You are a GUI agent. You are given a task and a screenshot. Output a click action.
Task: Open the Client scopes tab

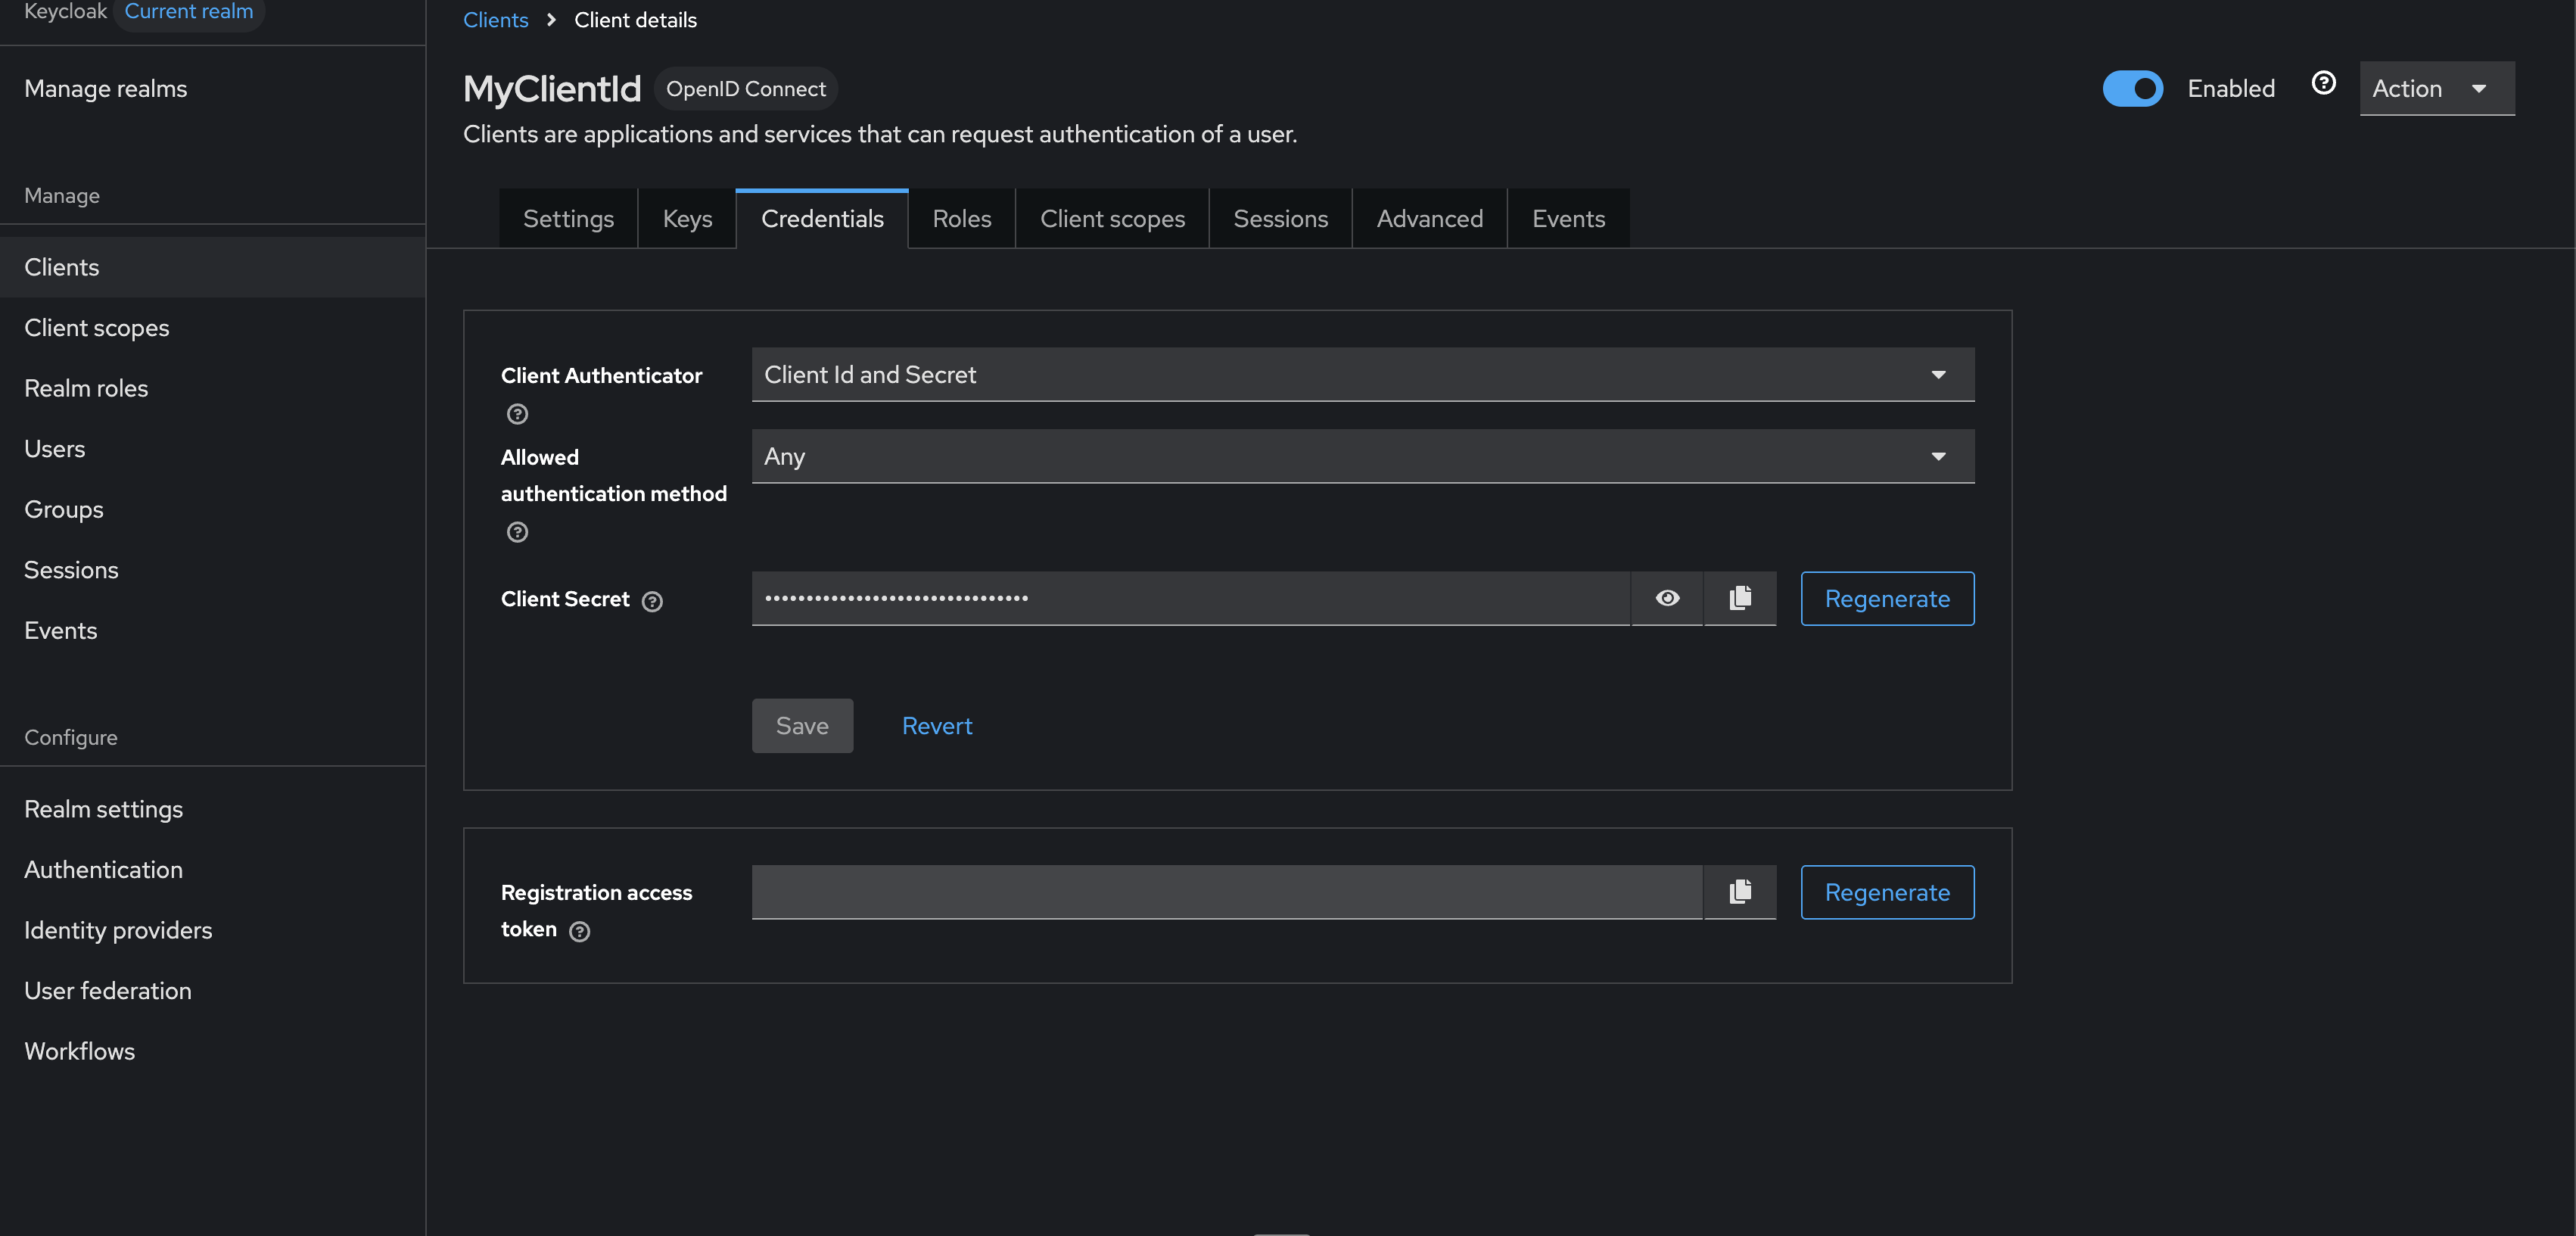pyautogui.click(x=1112, y=219)
